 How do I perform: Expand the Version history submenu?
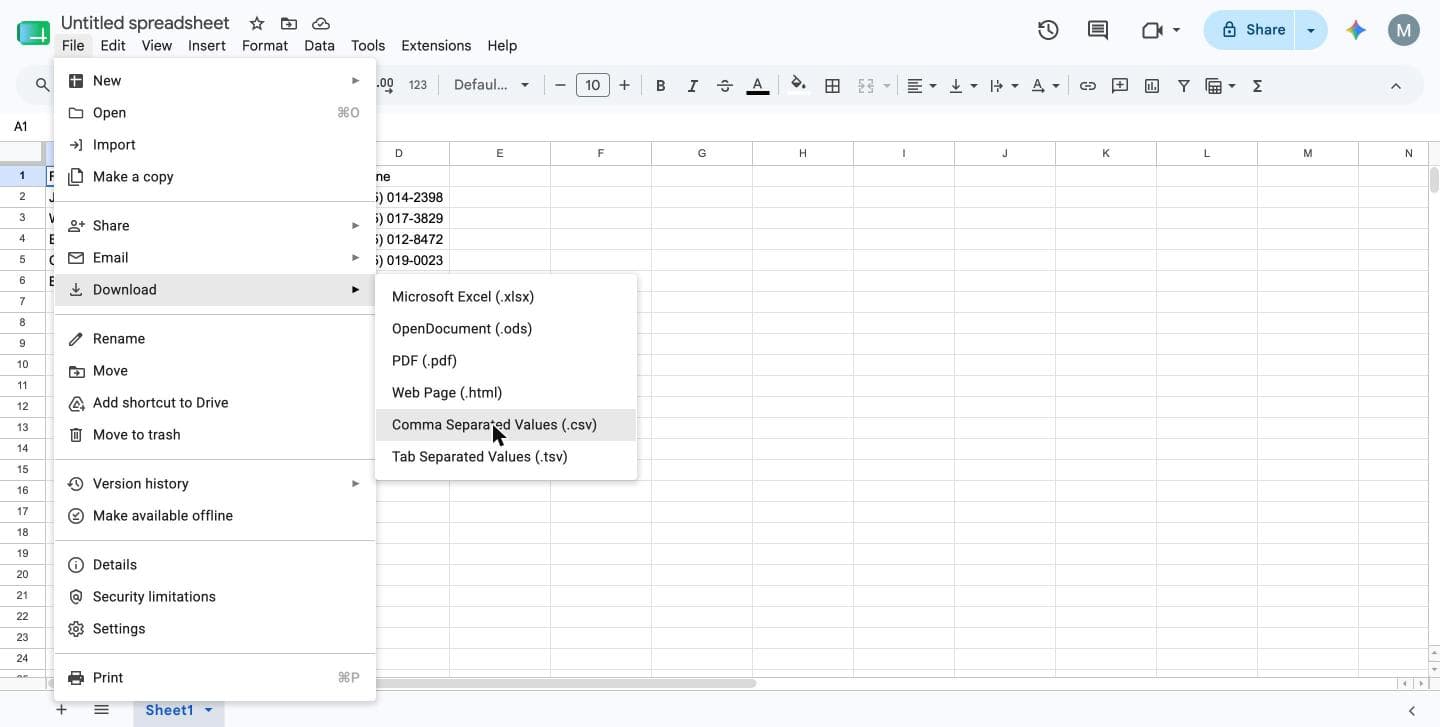point(215,484)
